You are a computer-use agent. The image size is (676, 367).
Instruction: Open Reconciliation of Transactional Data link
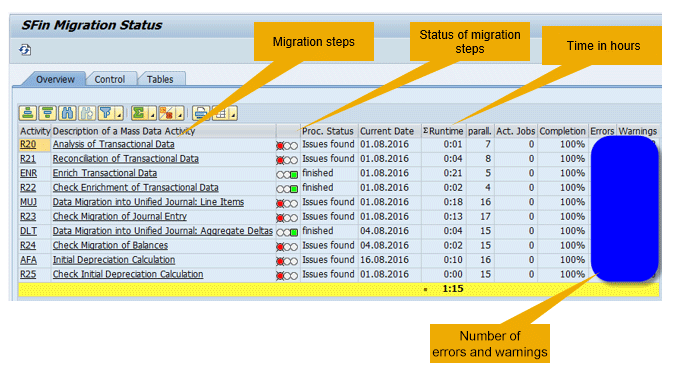point(125,159)
